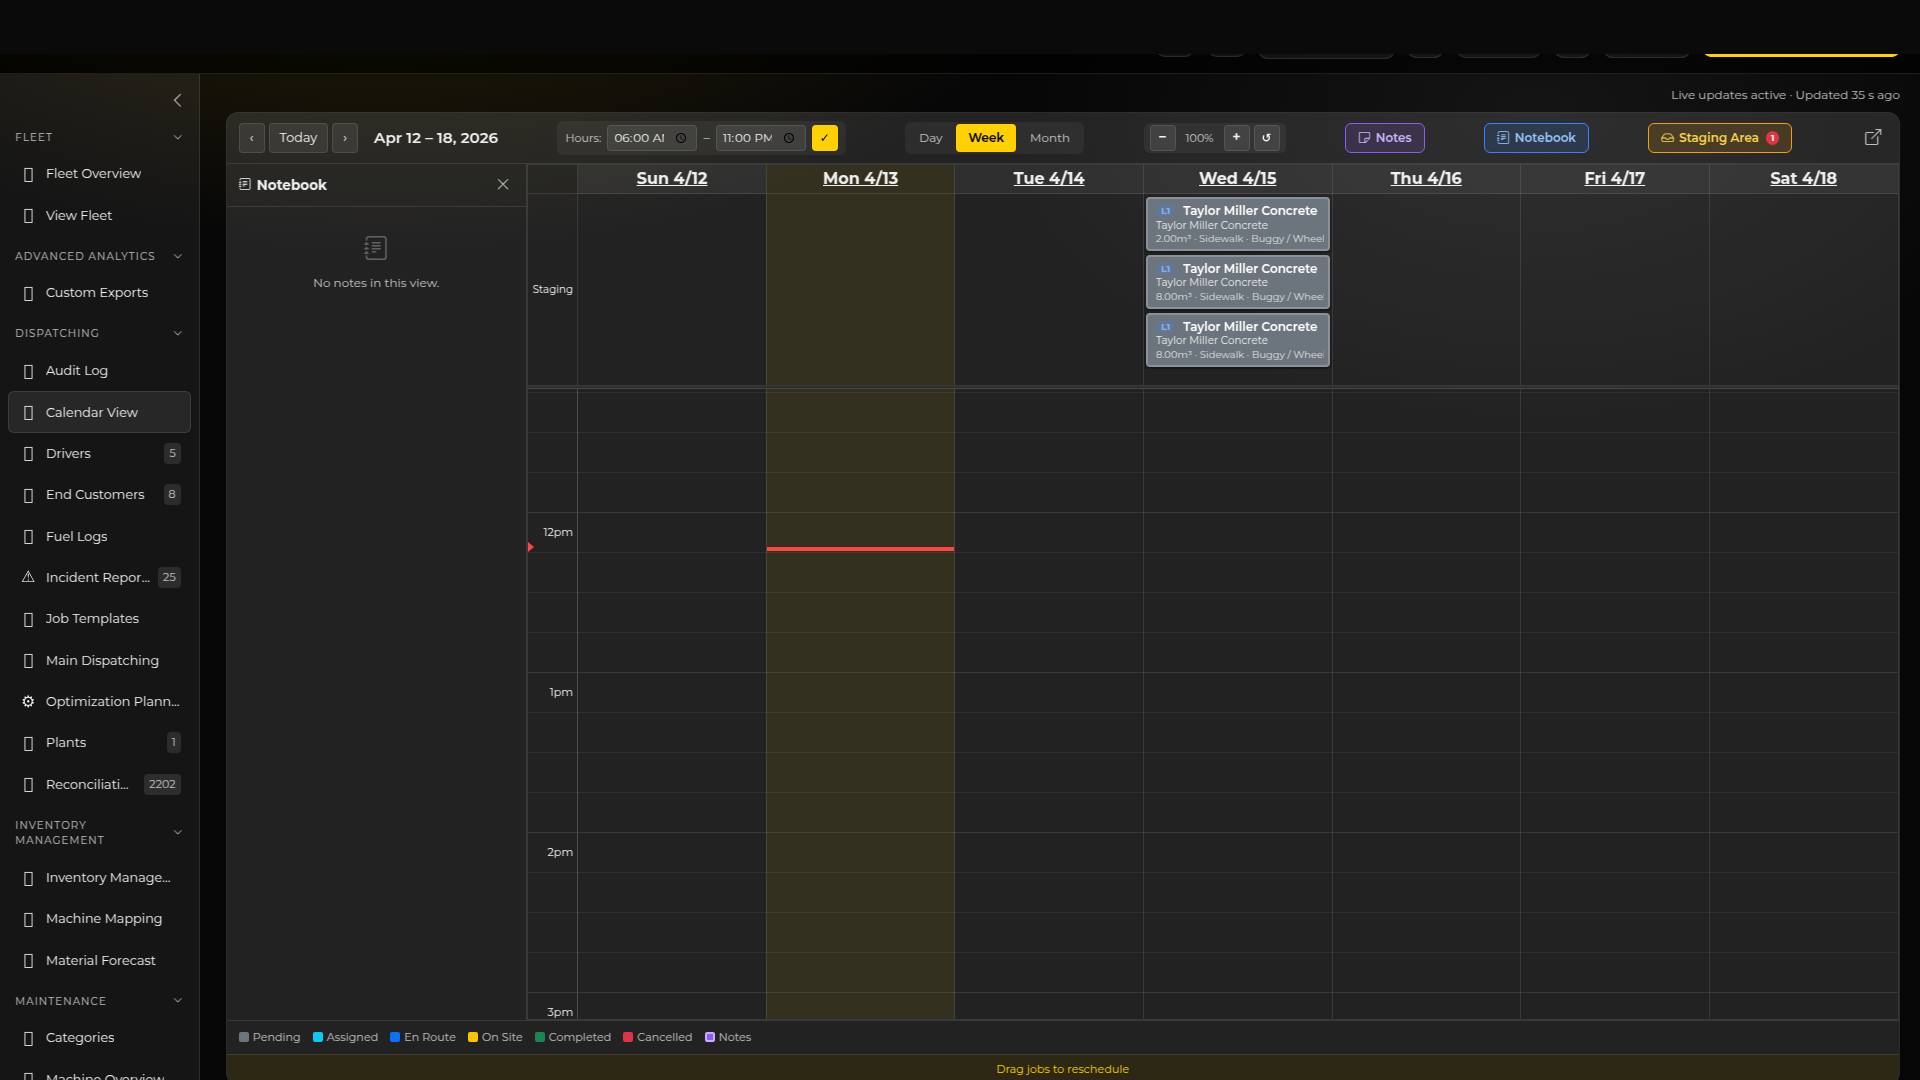Image resolution: width=1920 pixels, height=1080 pixels.
Task: Enable the hours filter checkmark toggle
Action: point(825,138)
